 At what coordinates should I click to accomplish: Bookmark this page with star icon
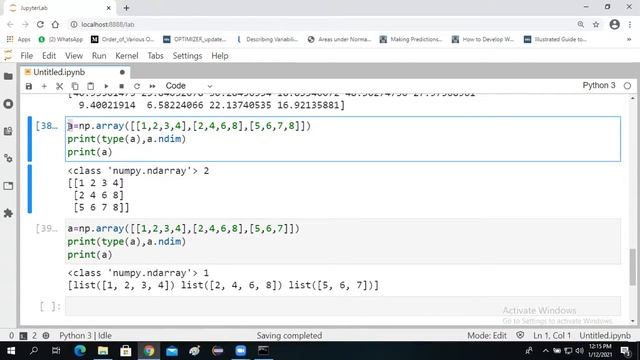pyautogui.click(x=596, y=24)
